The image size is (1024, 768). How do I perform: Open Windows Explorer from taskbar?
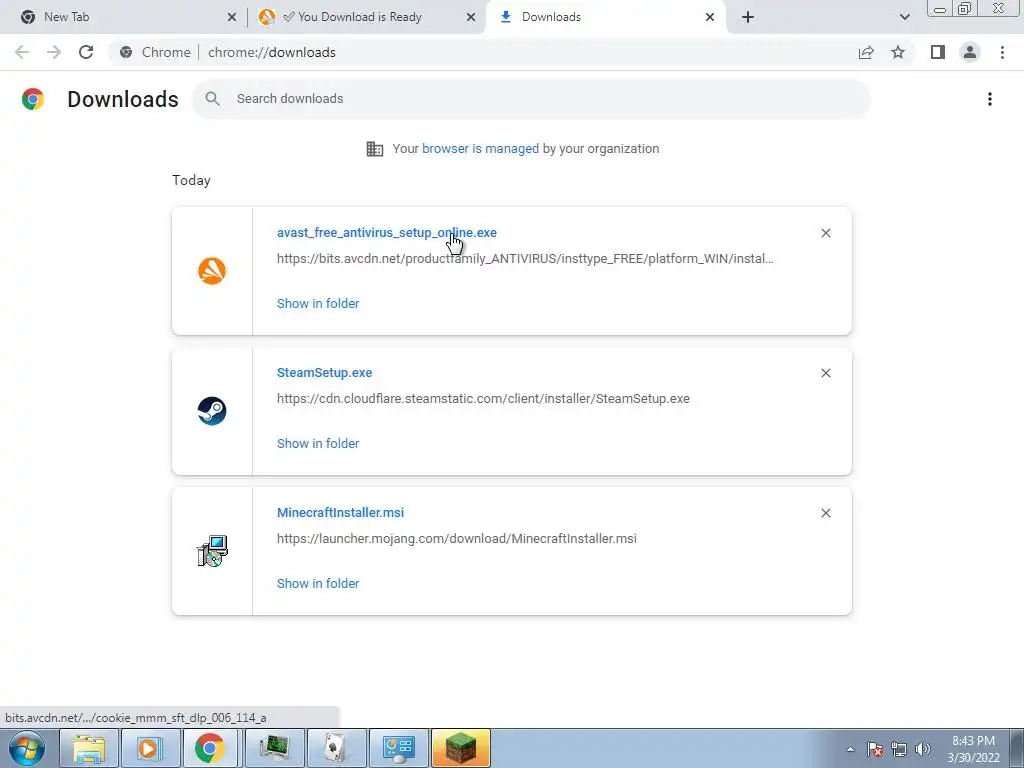tap(89, 748)
